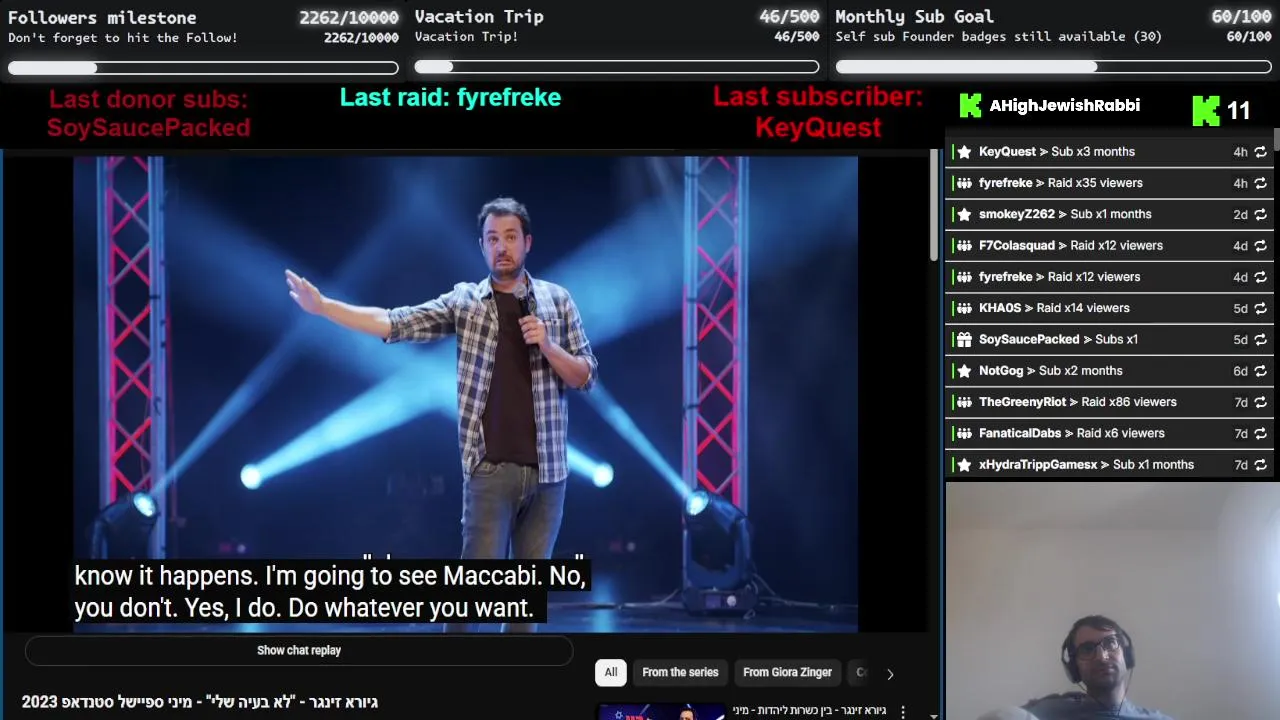Click the Last donor subs SoySaucePacked label

148,113
